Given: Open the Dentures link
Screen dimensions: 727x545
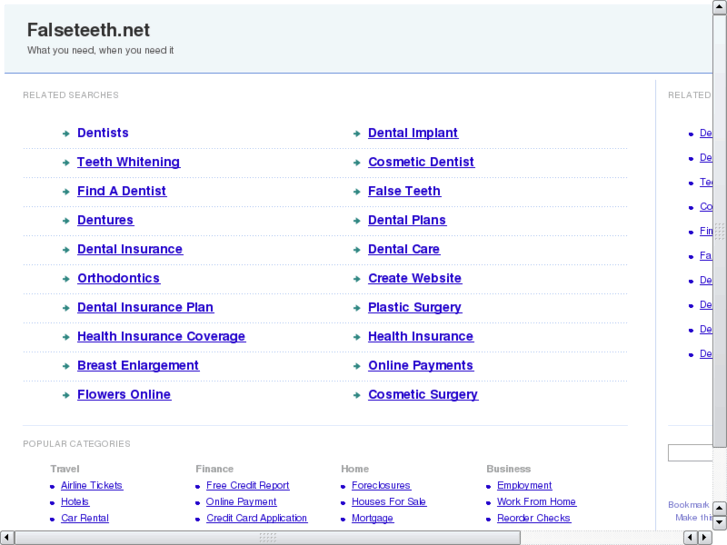Looking at the screenshot, I should [x=105, y=220].
